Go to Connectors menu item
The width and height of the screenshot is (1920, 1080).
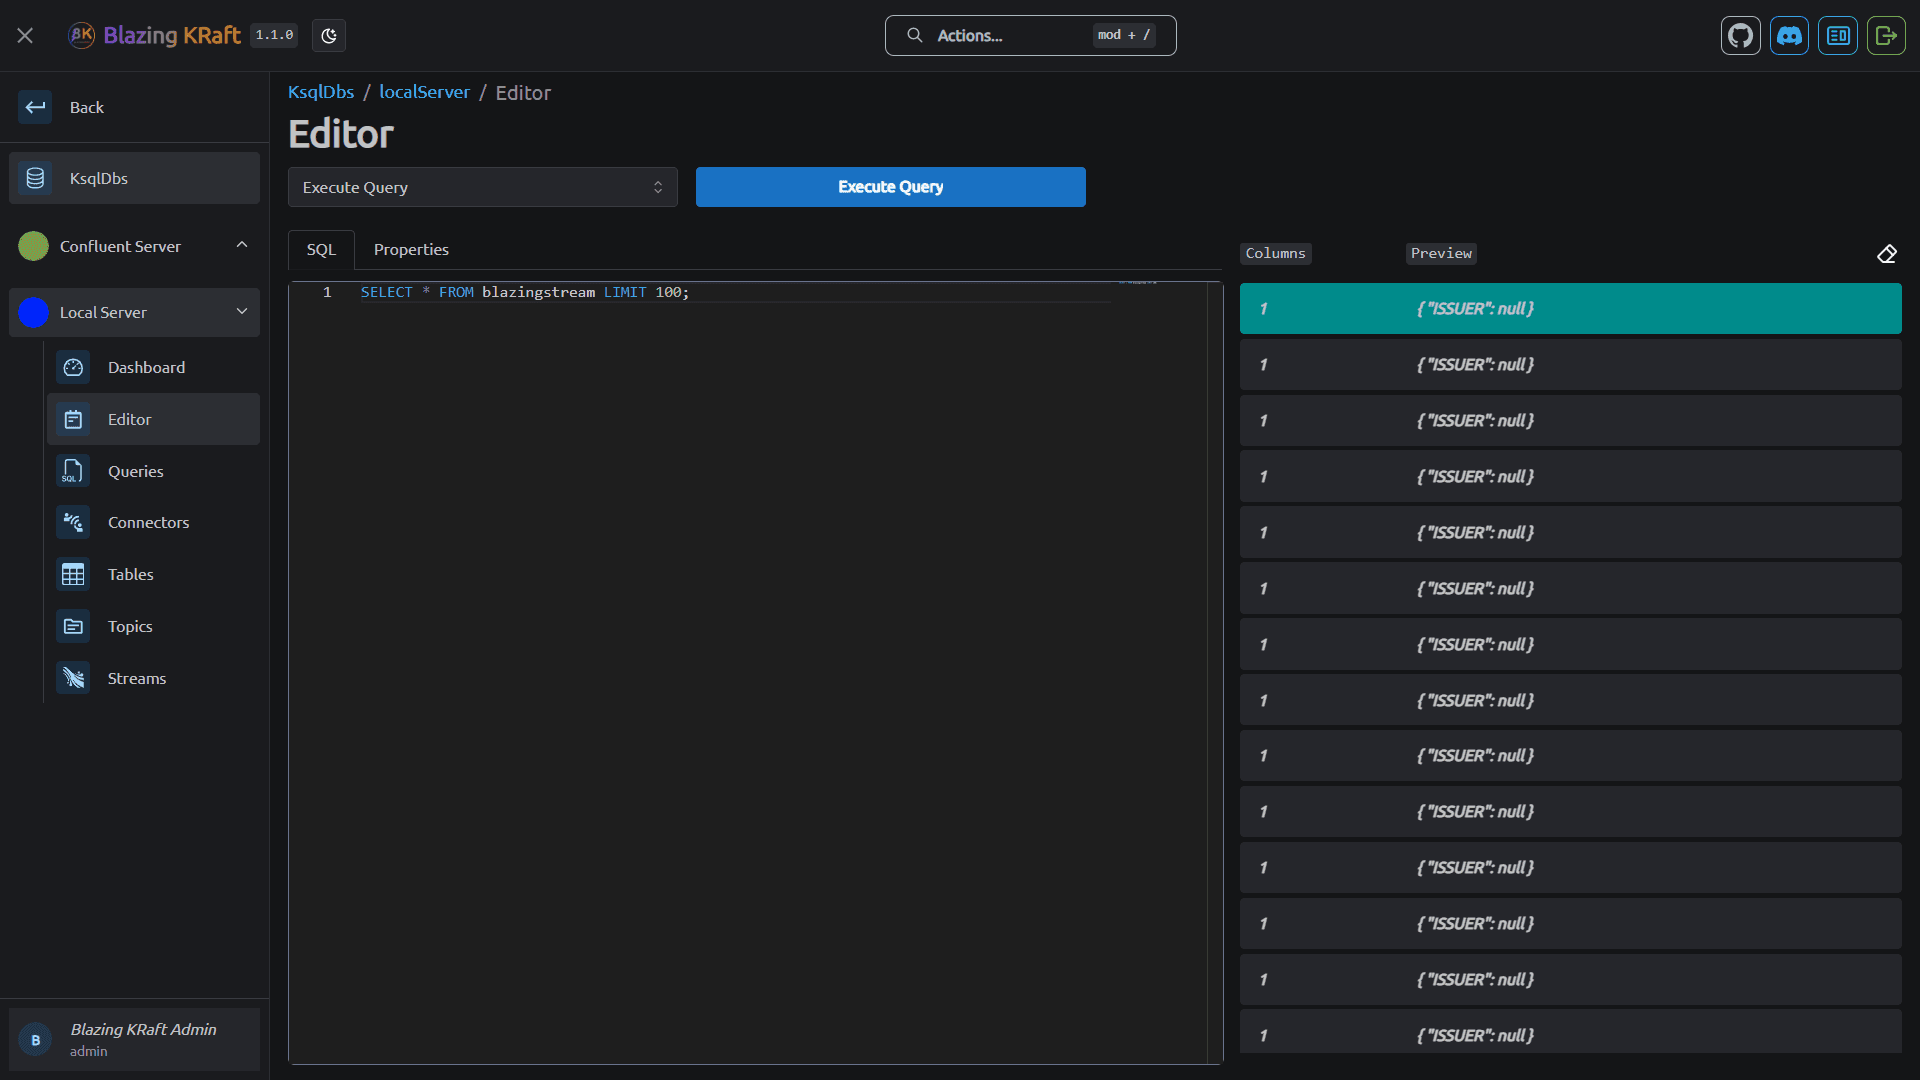(153, 522)
